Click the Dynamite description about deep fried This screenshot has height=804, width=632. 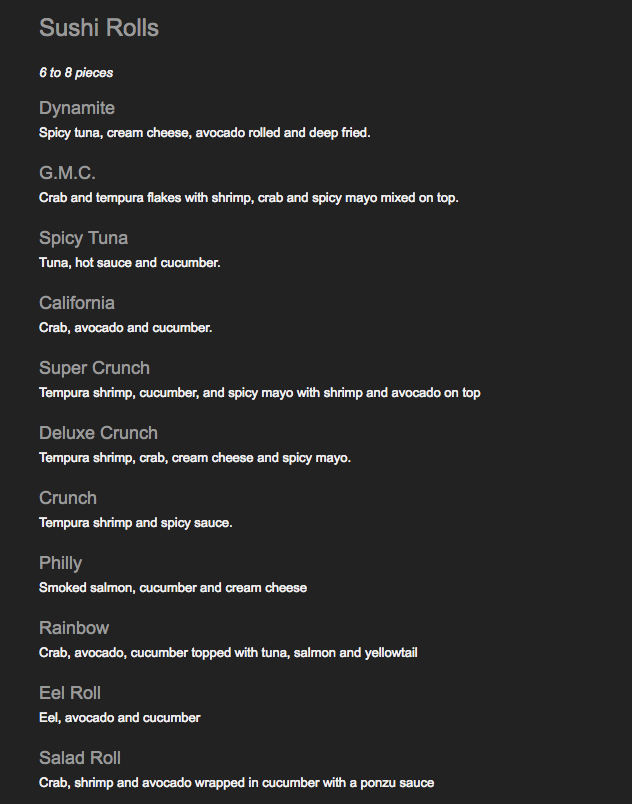205,132
